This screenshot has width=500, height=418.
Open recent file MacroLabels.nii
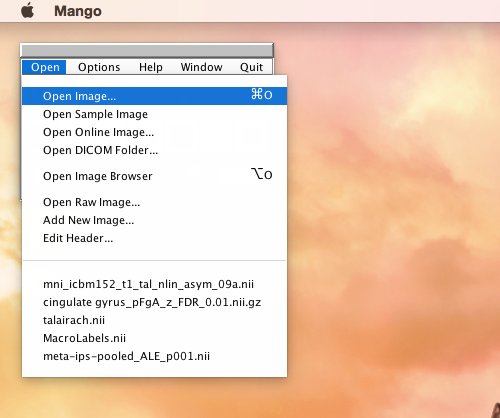[154, 338]
